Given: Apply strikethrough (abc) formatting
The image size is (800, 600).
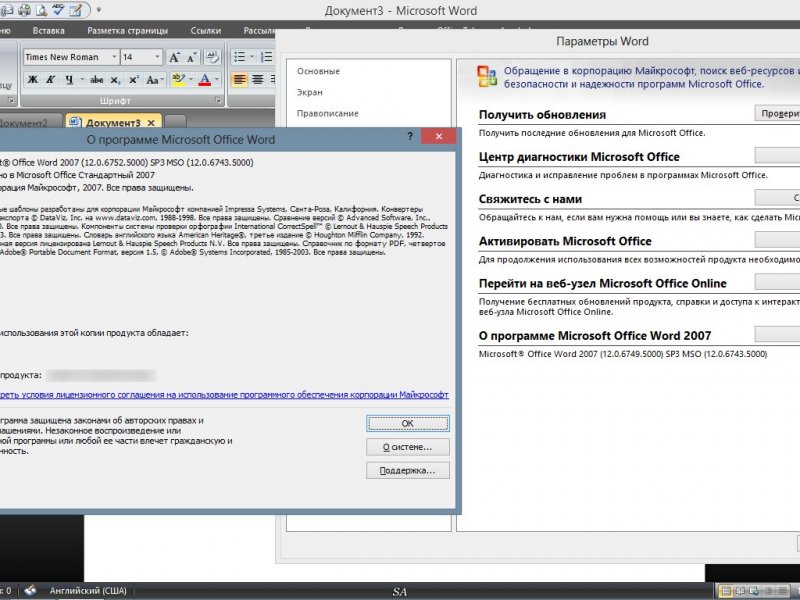Looking at the screenshot, I should coord(96,80).
